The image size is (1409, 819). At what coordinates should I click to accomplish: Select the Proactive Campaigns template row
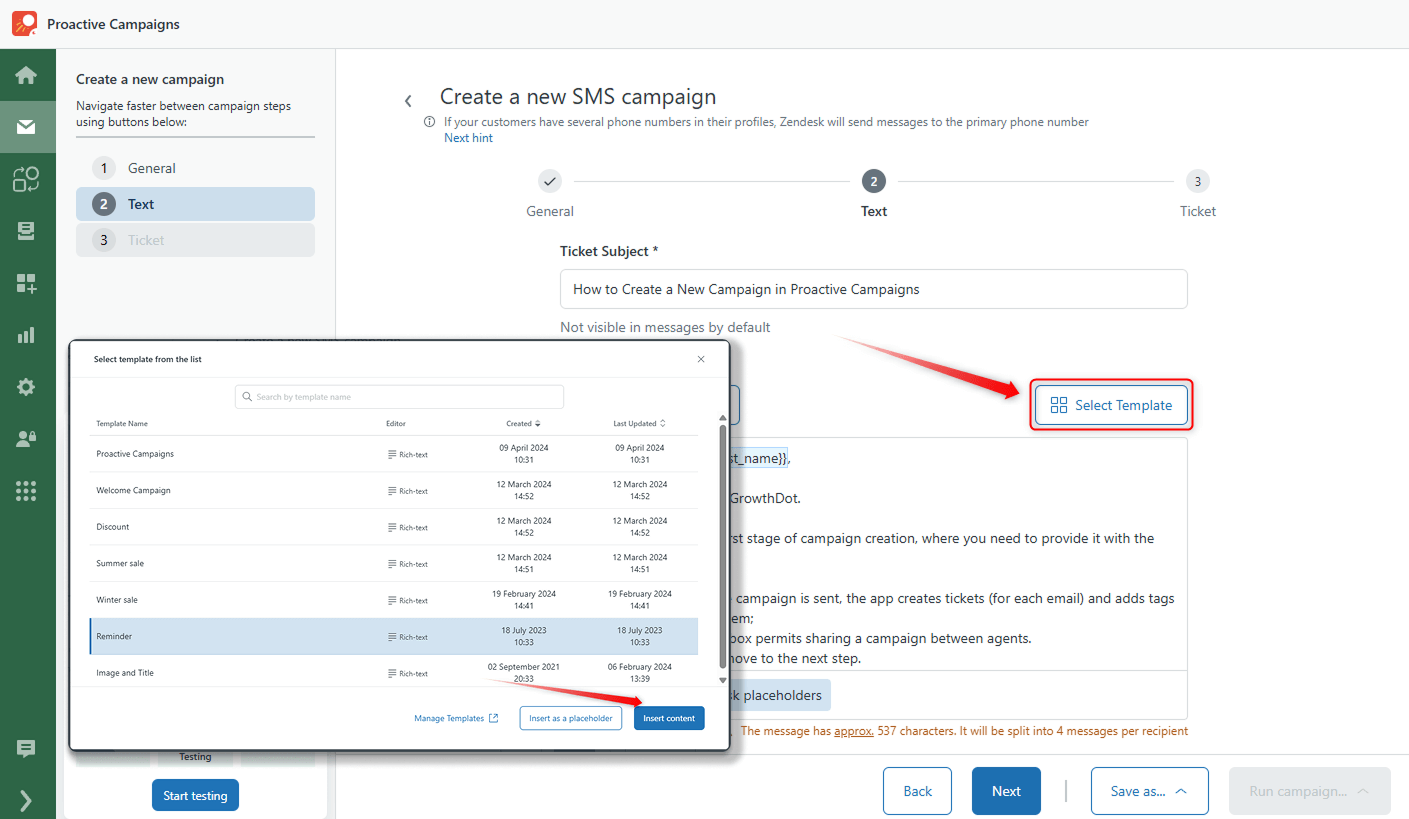[x=393, y=454]
